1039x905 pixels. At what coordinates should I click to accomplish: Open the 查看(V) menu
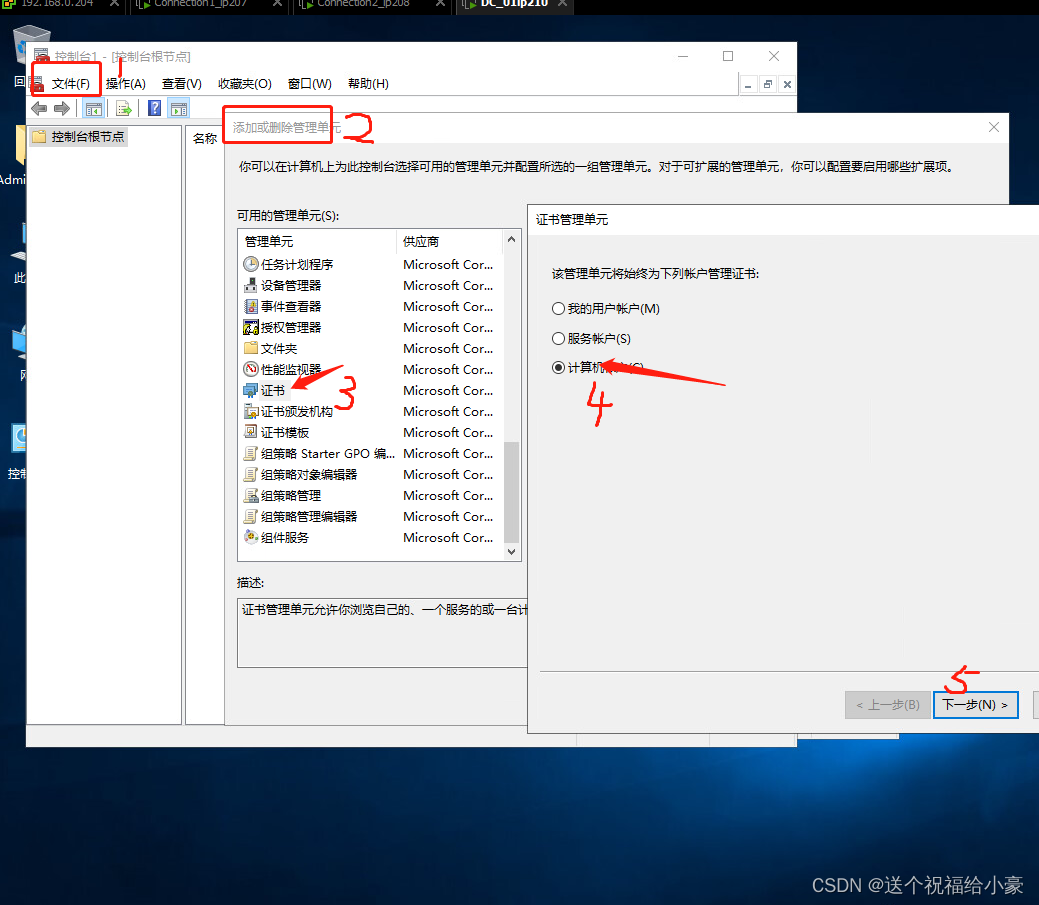[182, 84]
